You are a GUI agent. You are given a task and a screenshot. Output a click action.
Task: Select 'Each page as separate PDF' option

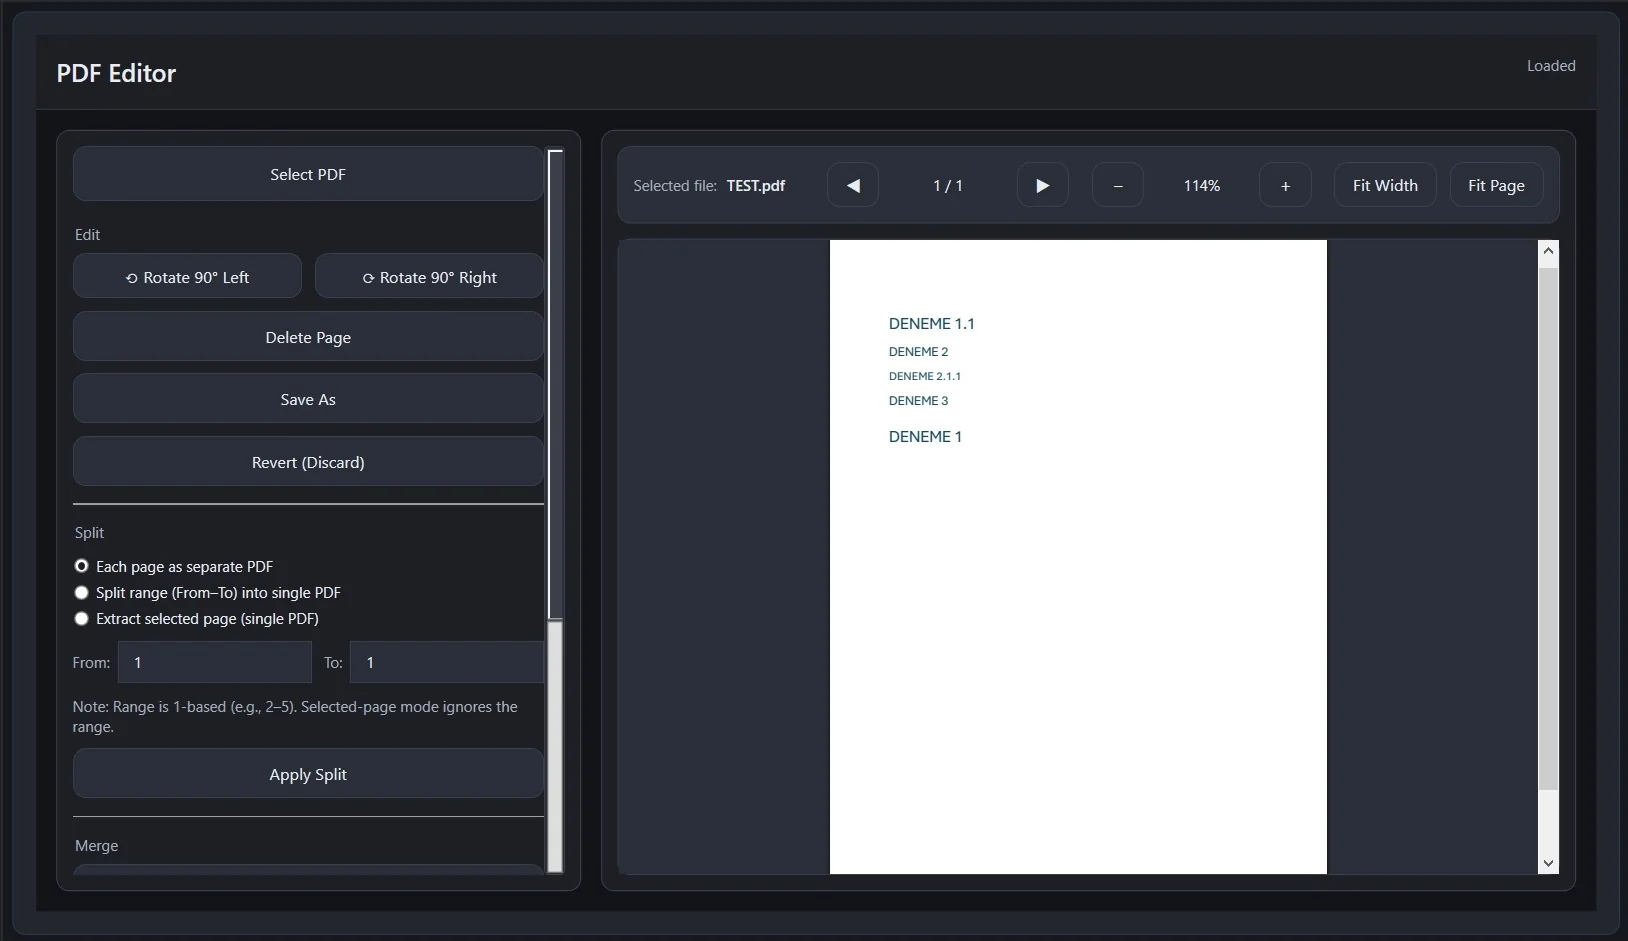[x=81, y=566]
